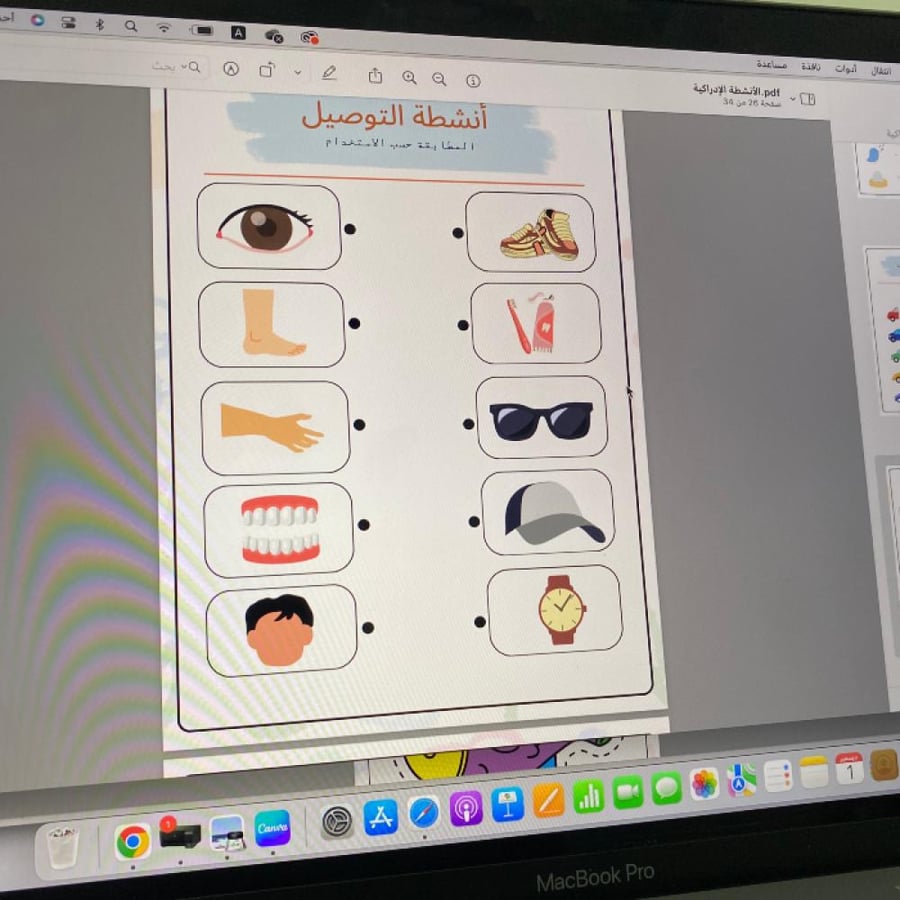Click the battery status icon
The width and height of the screenshot is (900, 900).
201,30
